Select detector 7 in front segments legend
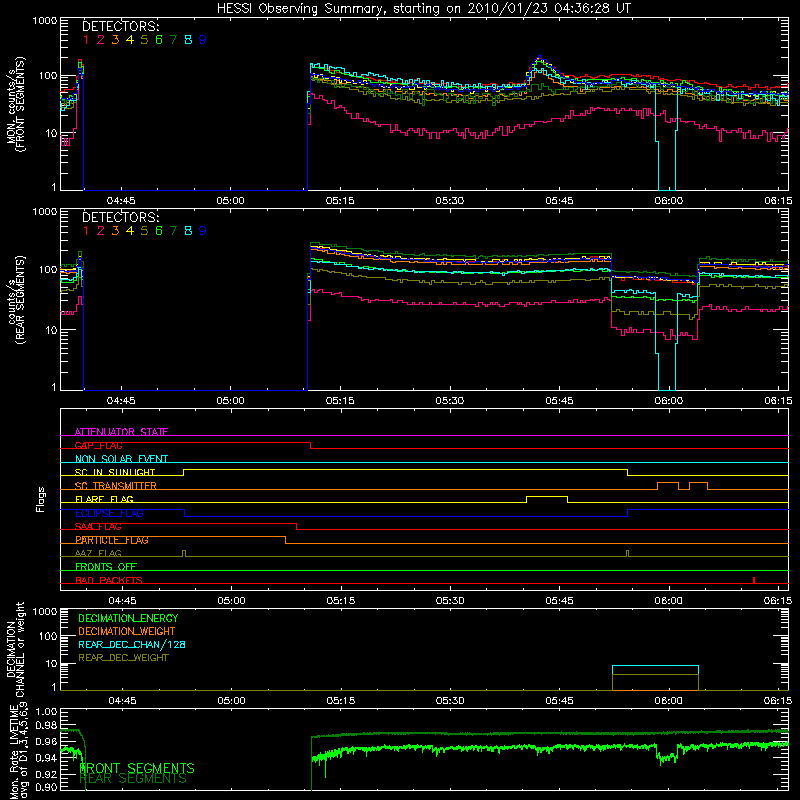This screenshot has height=800, width=800. [173, 40]
